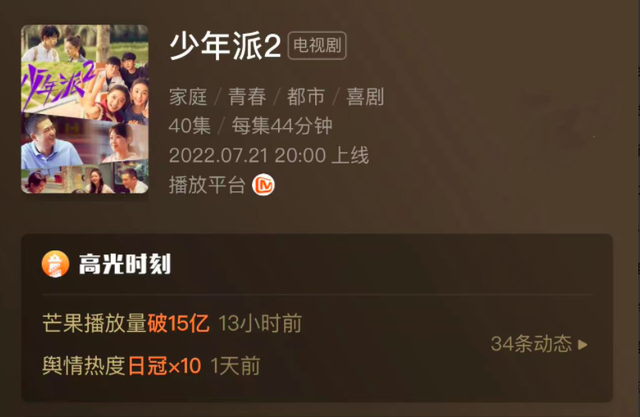
Task: Select the 青春 genre tag
Action: (x=247, y=97)
